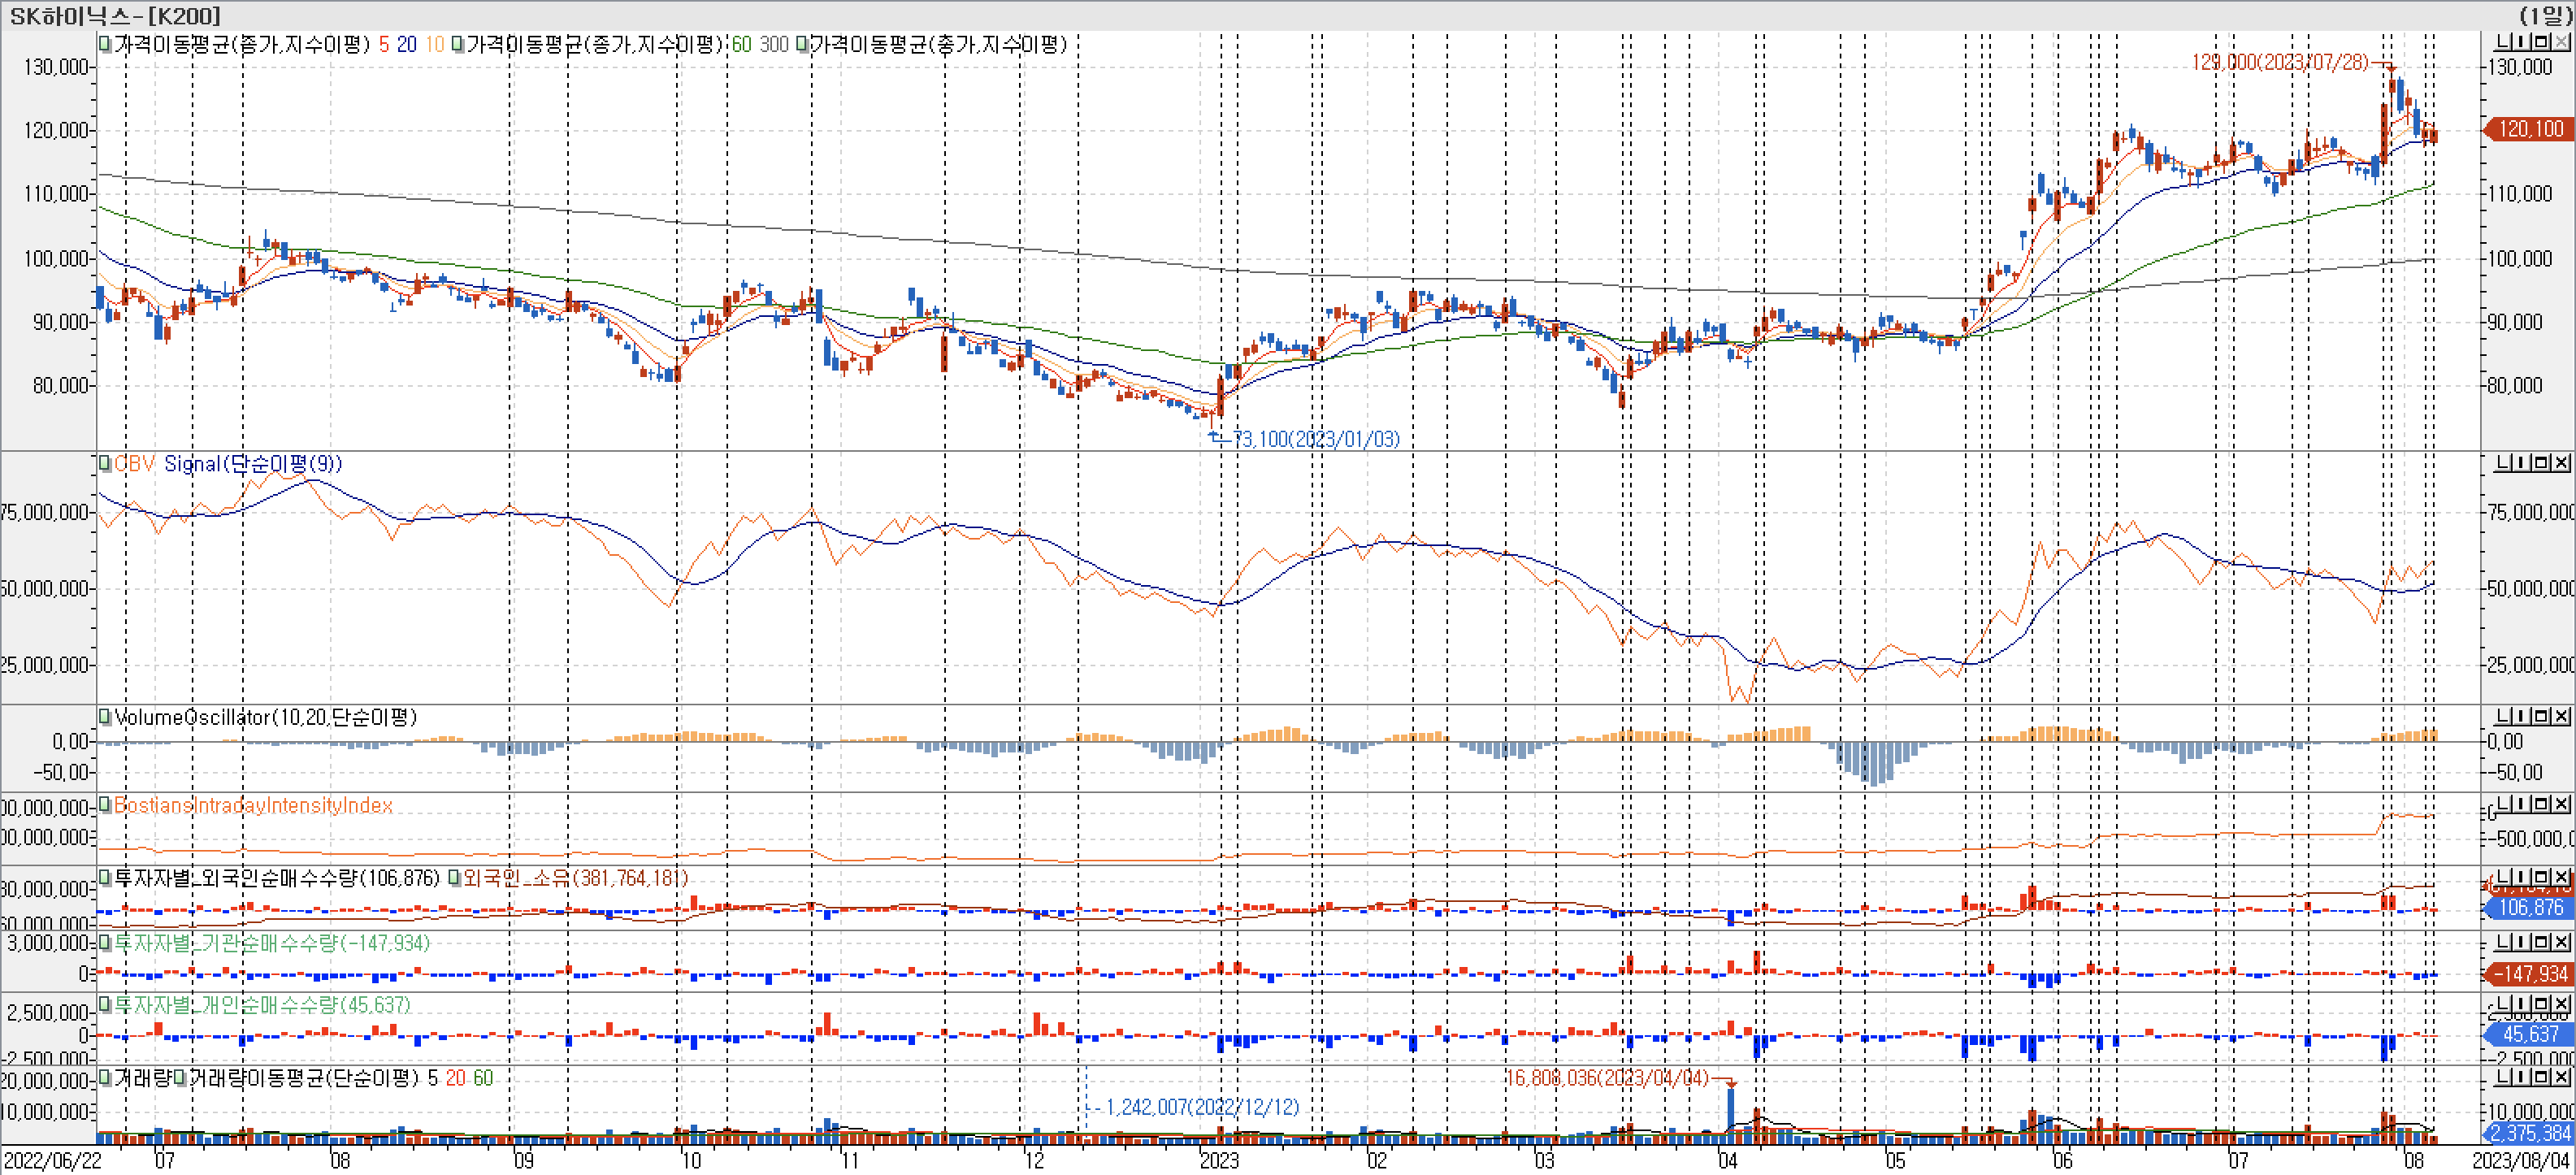
Task: Click the 73,100 low price marker label
Action: pyautogui.click(x=1315, y=439)
